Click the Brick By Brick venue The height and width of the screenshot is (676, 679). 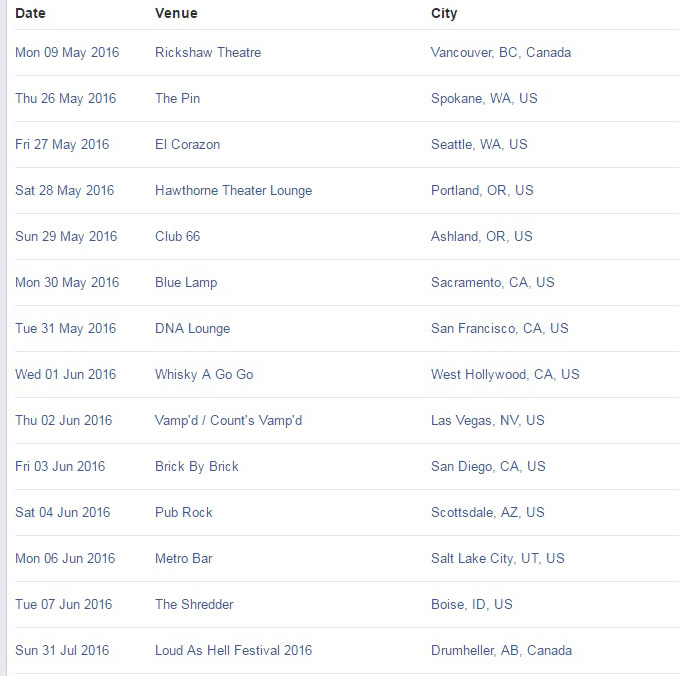197,466
